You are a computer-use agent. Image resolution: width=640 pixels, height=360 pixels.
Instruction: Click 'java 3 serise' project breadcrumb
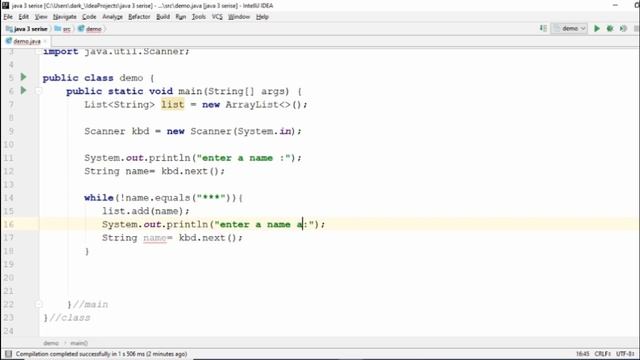pyautogui.click(x=27, y=29)
